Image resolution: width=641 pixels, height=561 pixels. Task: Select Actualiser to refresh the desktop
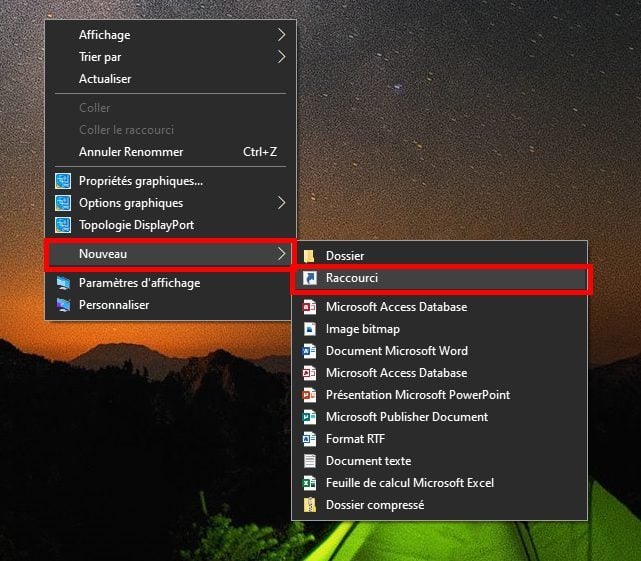105,79
